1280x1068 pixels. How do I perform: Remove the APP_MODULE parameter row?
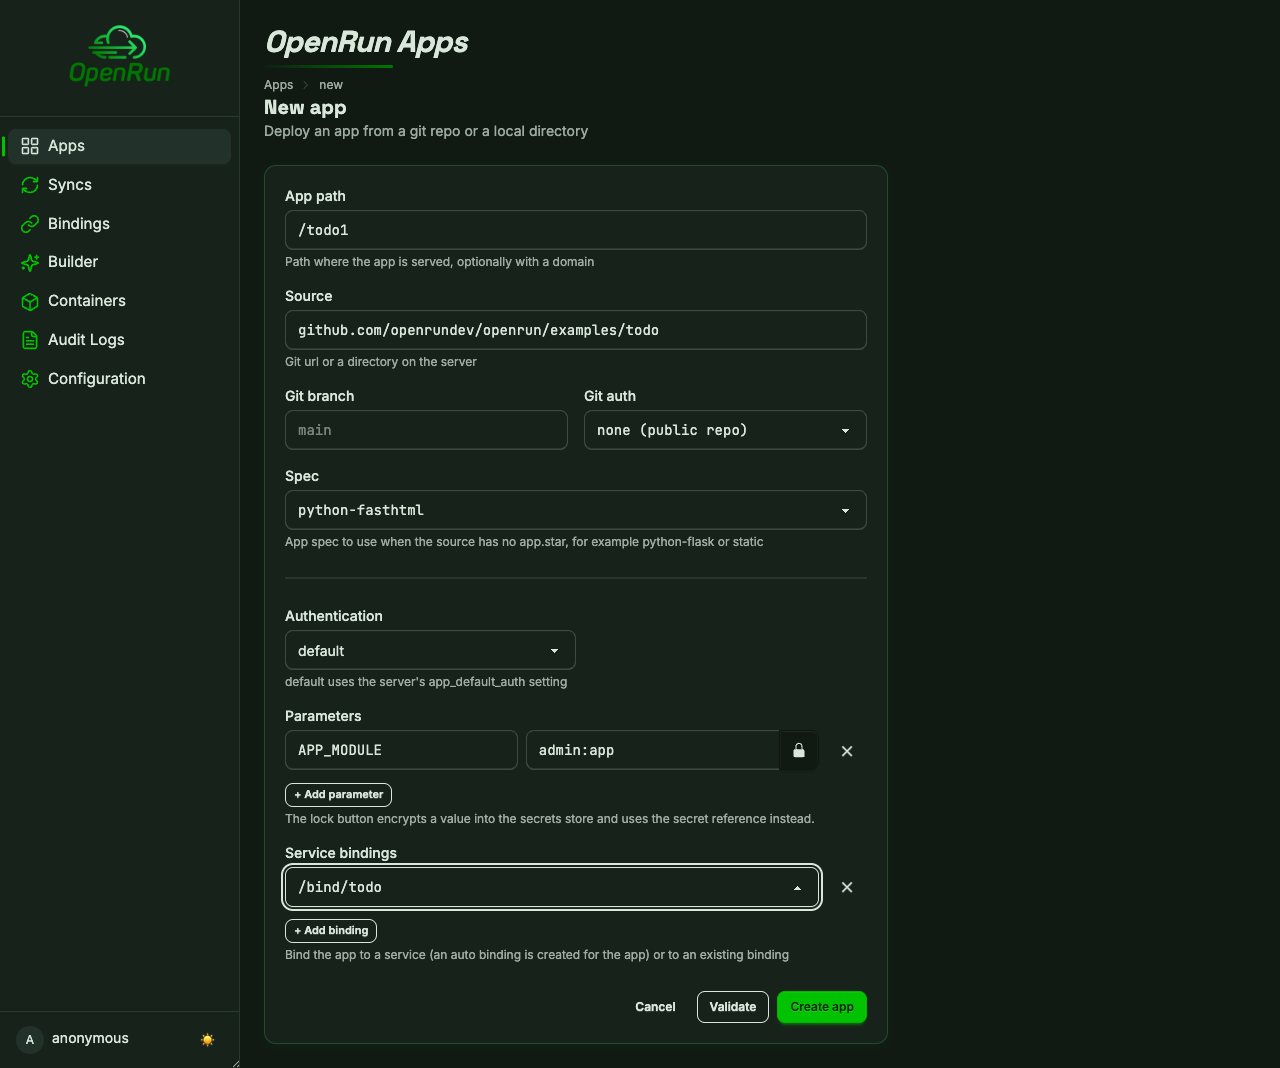coord(847,751)
